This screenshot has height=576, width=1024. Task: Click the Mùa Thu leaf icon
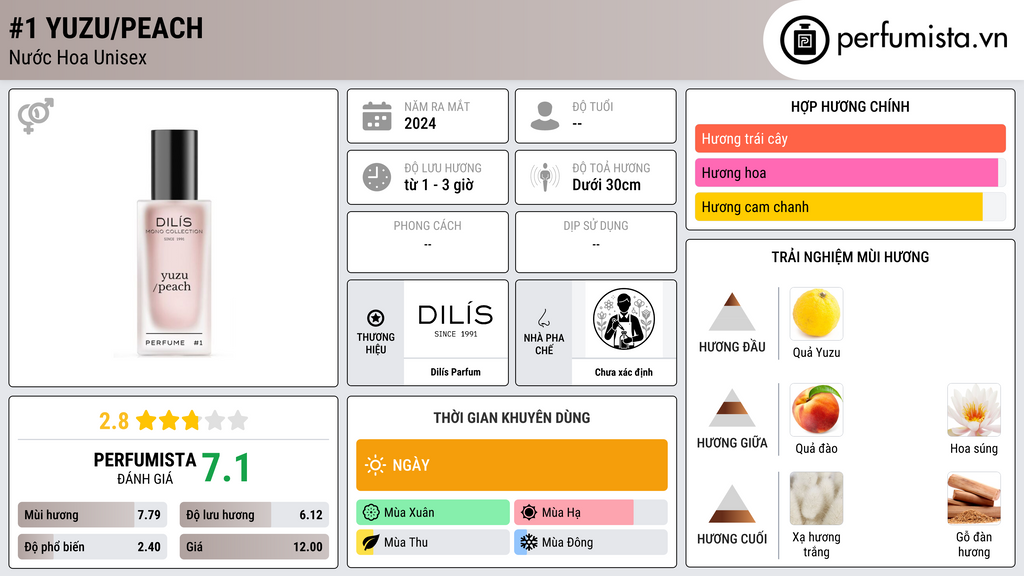pyautogui.click(x=371, y=542)
